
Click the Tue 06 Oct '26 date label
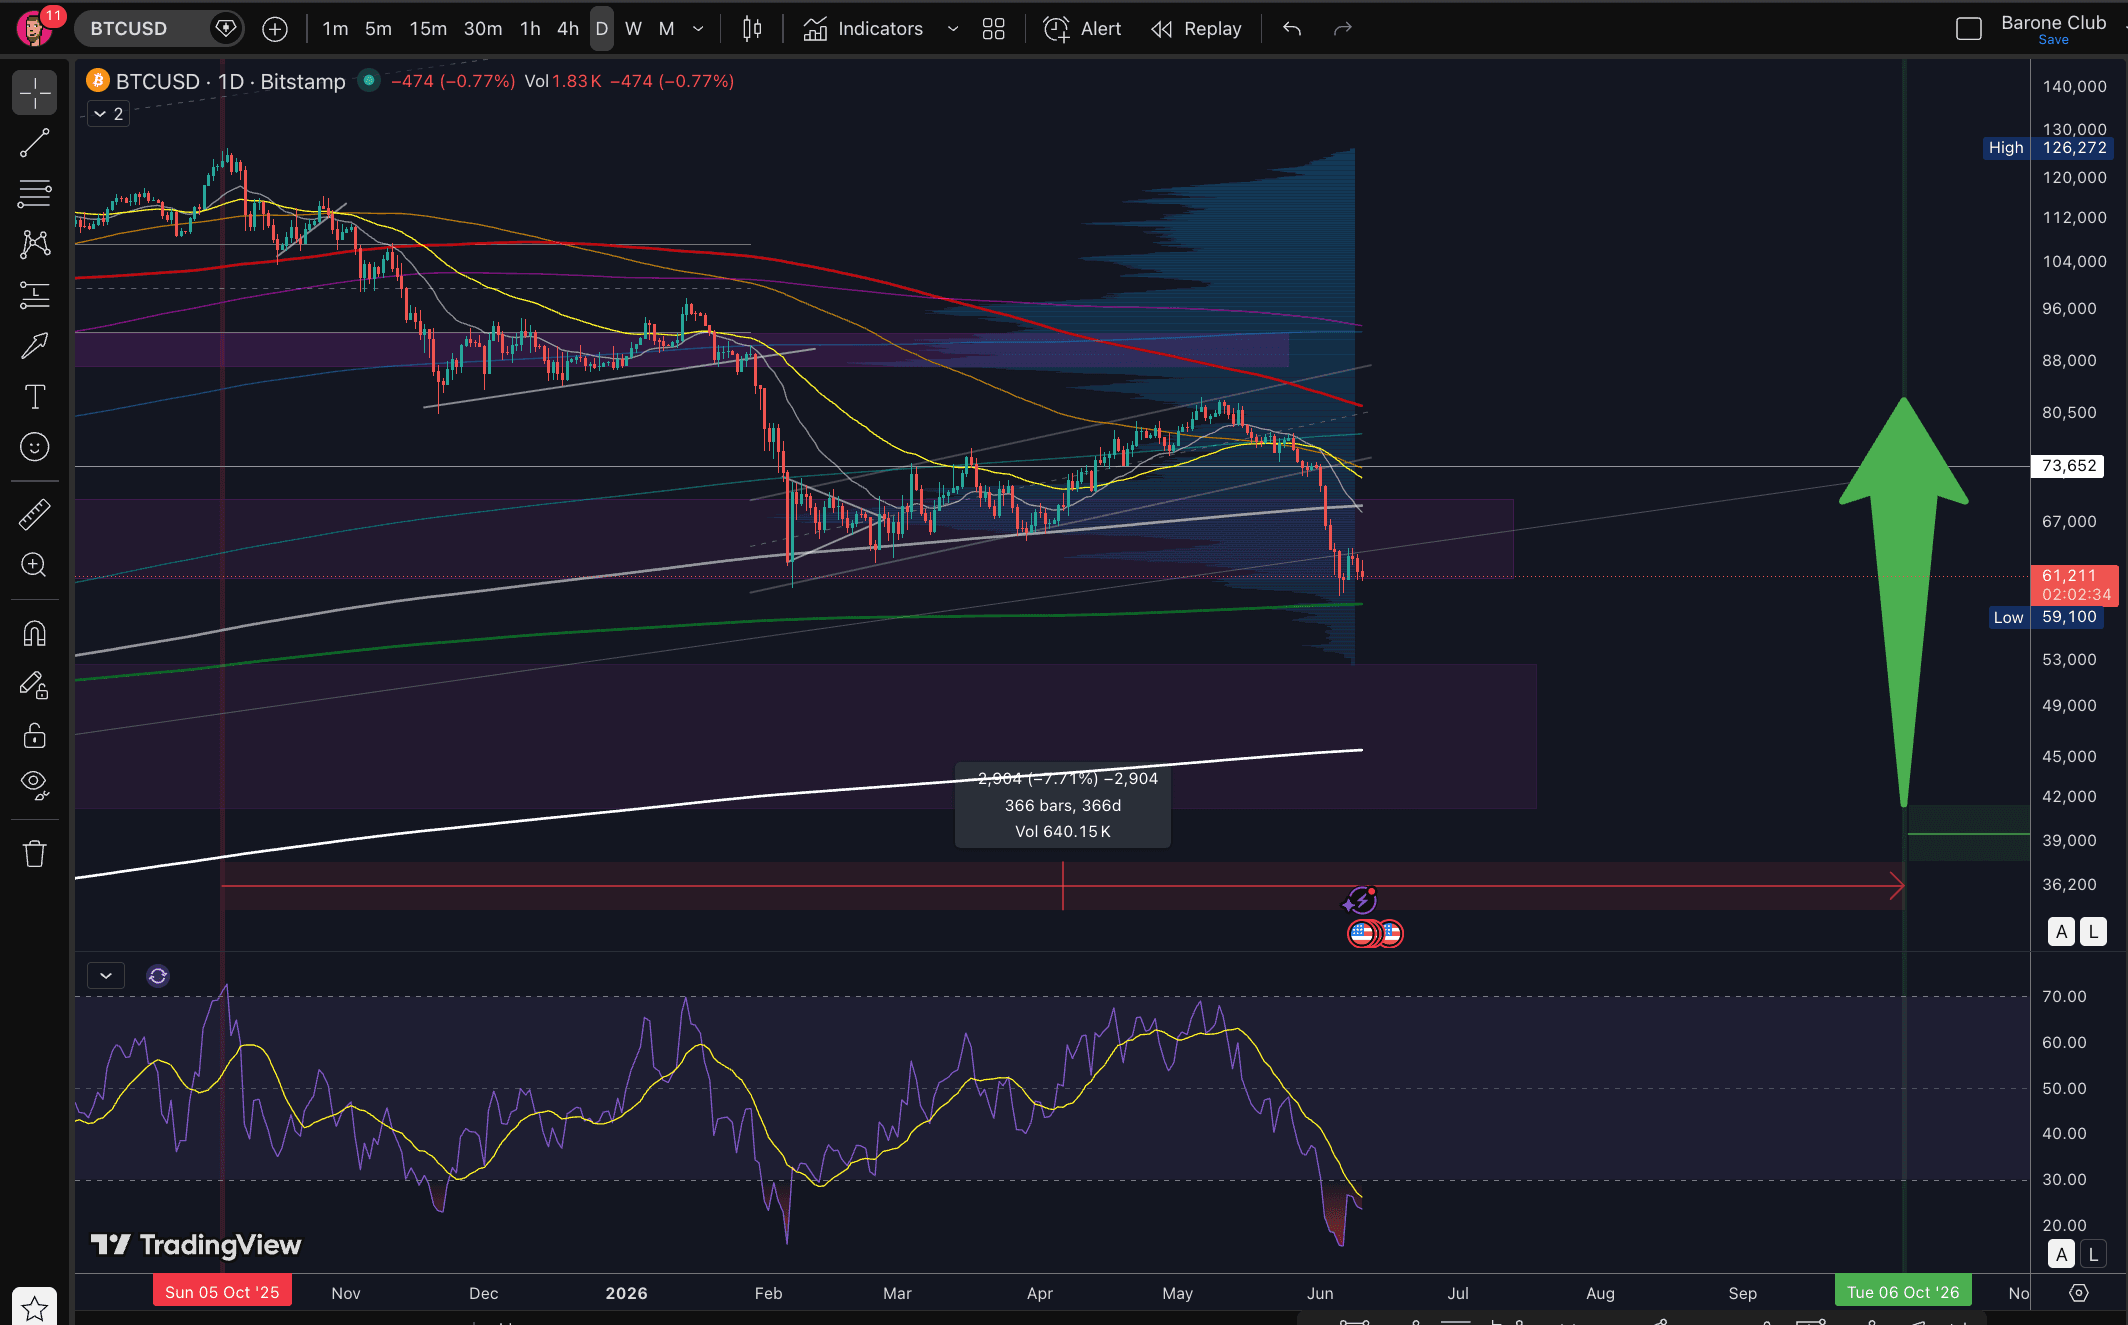[x=1903, y=1292]
